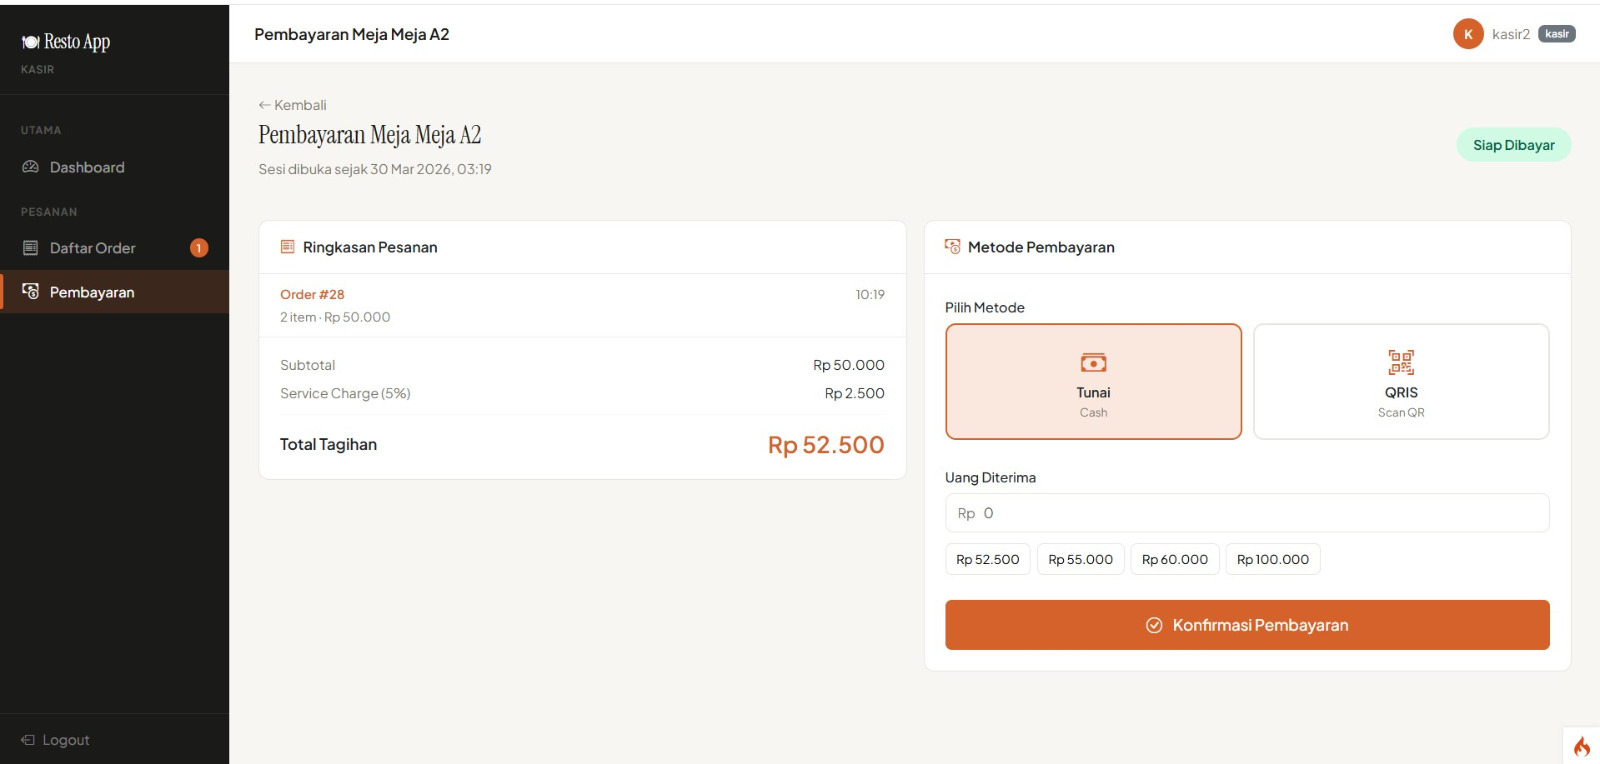Open Daftar Order menu item

coord(93,248)
